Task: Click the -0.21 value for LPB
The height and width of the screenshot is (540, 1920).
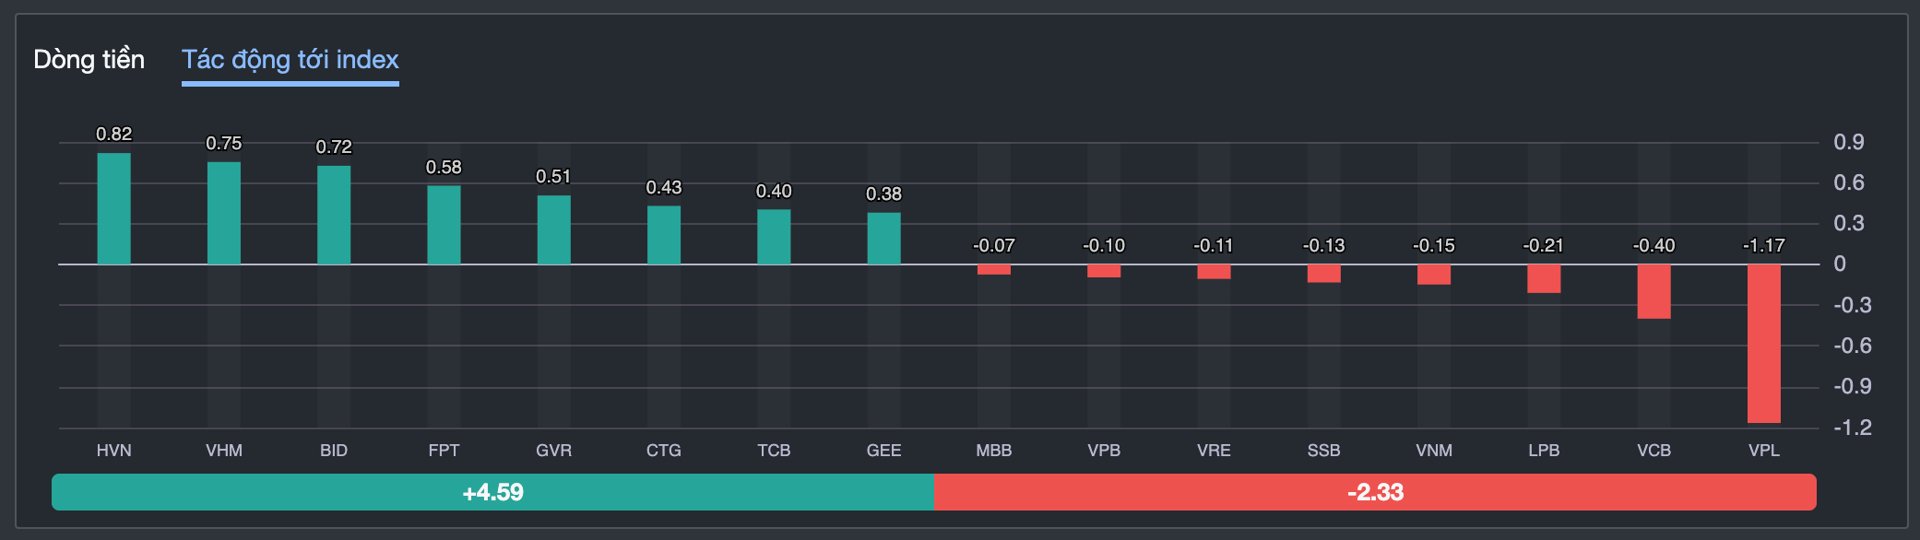Action: tap(1544, 245)
